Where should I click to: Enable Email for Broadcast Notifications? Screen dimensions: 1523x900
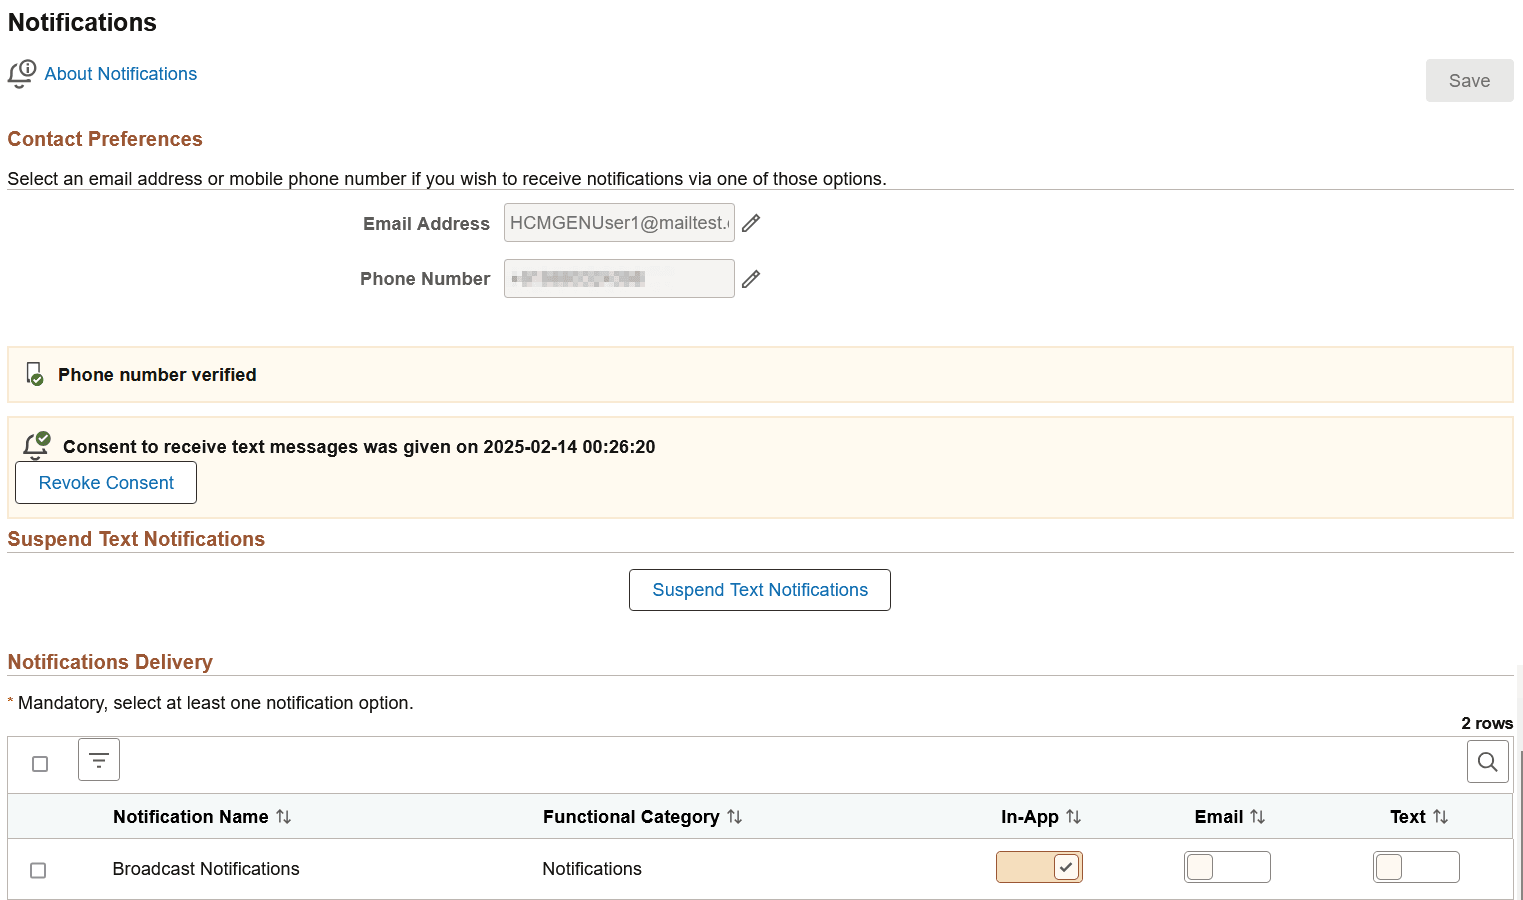1227,866
